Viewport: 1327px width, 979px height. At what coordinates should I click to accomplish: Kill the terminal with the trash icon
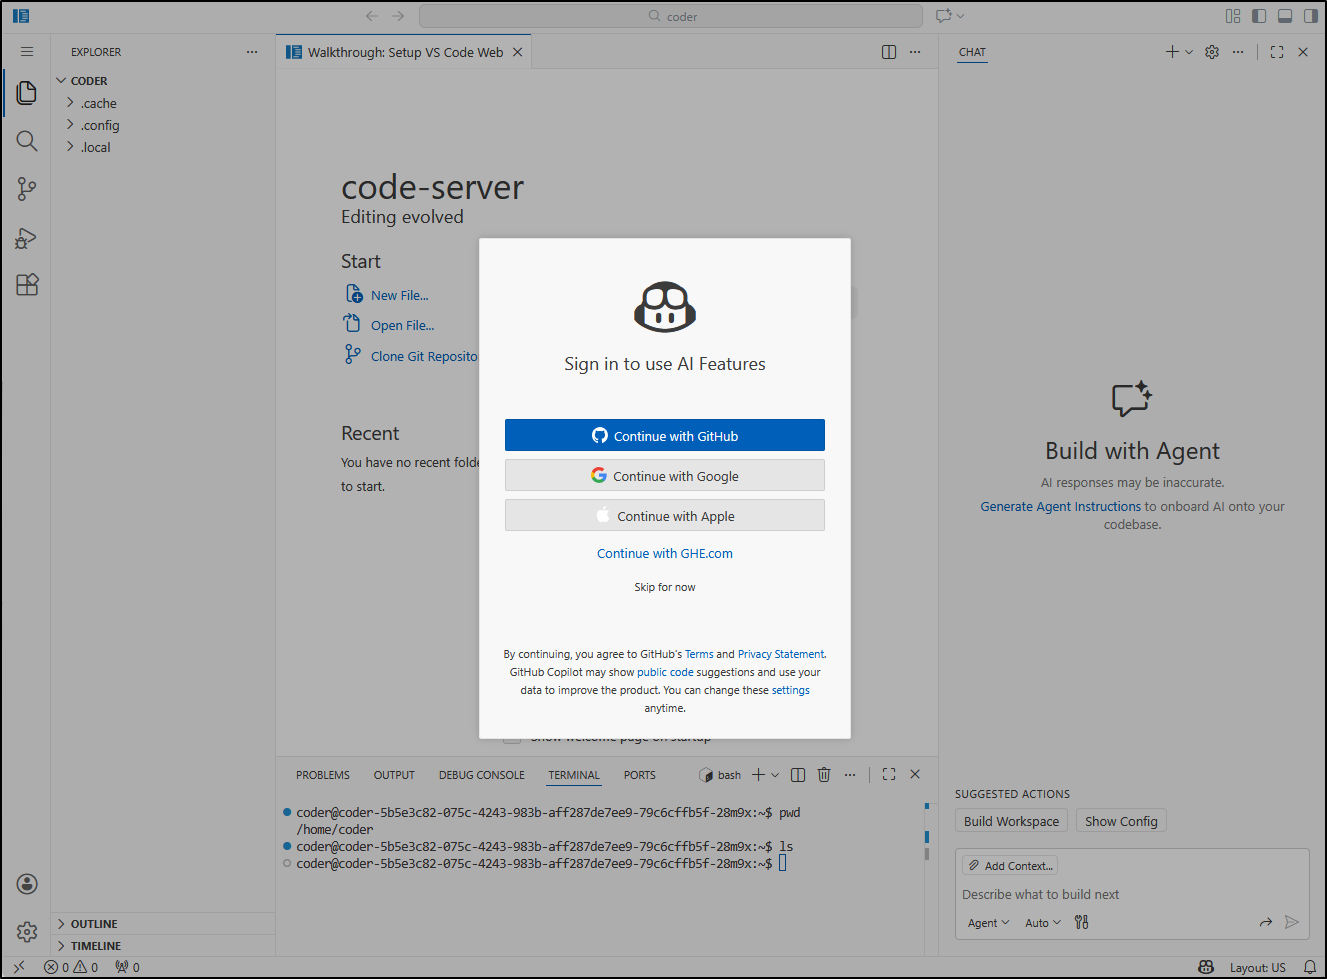[823, 774]
